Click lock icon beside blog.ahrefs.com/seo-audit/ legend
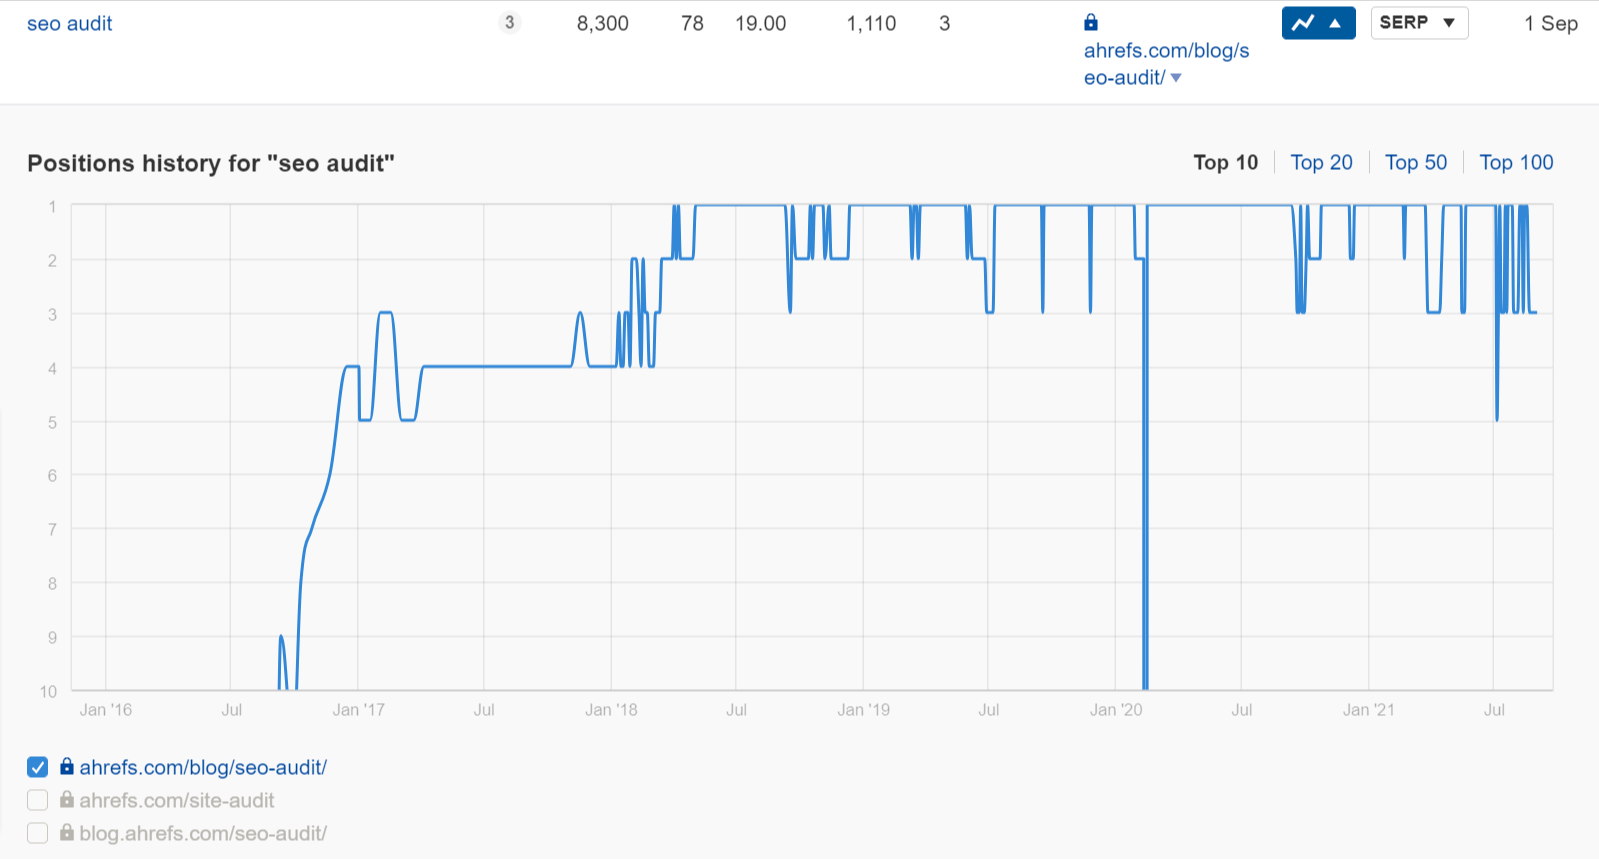This screenshot has height=859, width=1599. point(67,833)
